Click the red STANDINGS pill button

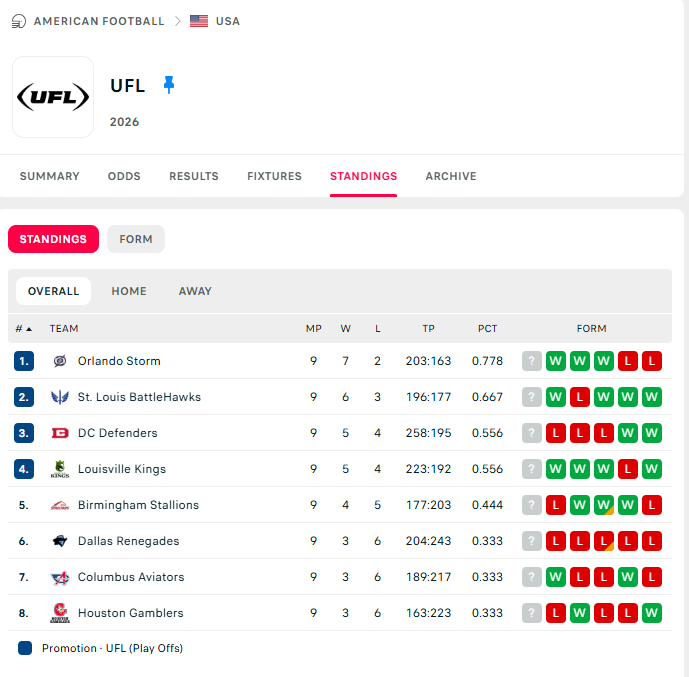coord(53,239)
